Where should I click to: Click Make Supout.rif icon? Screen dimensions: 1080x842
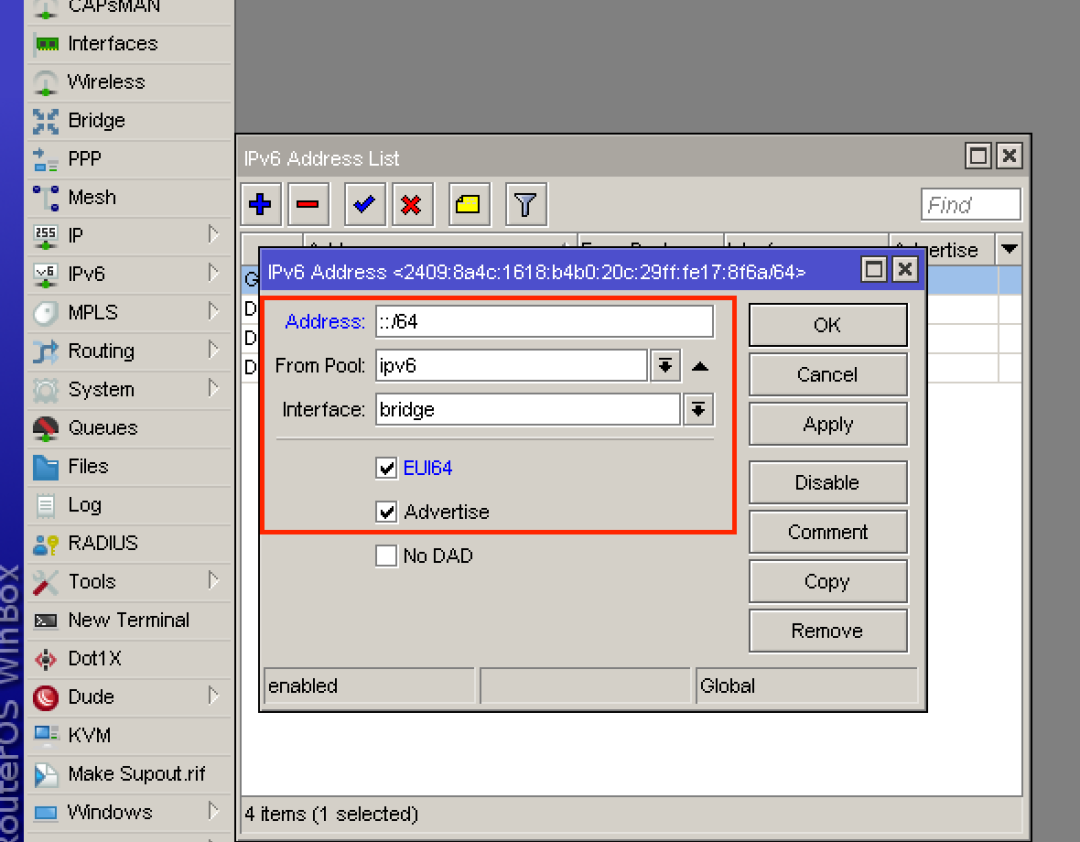point(45,774)
